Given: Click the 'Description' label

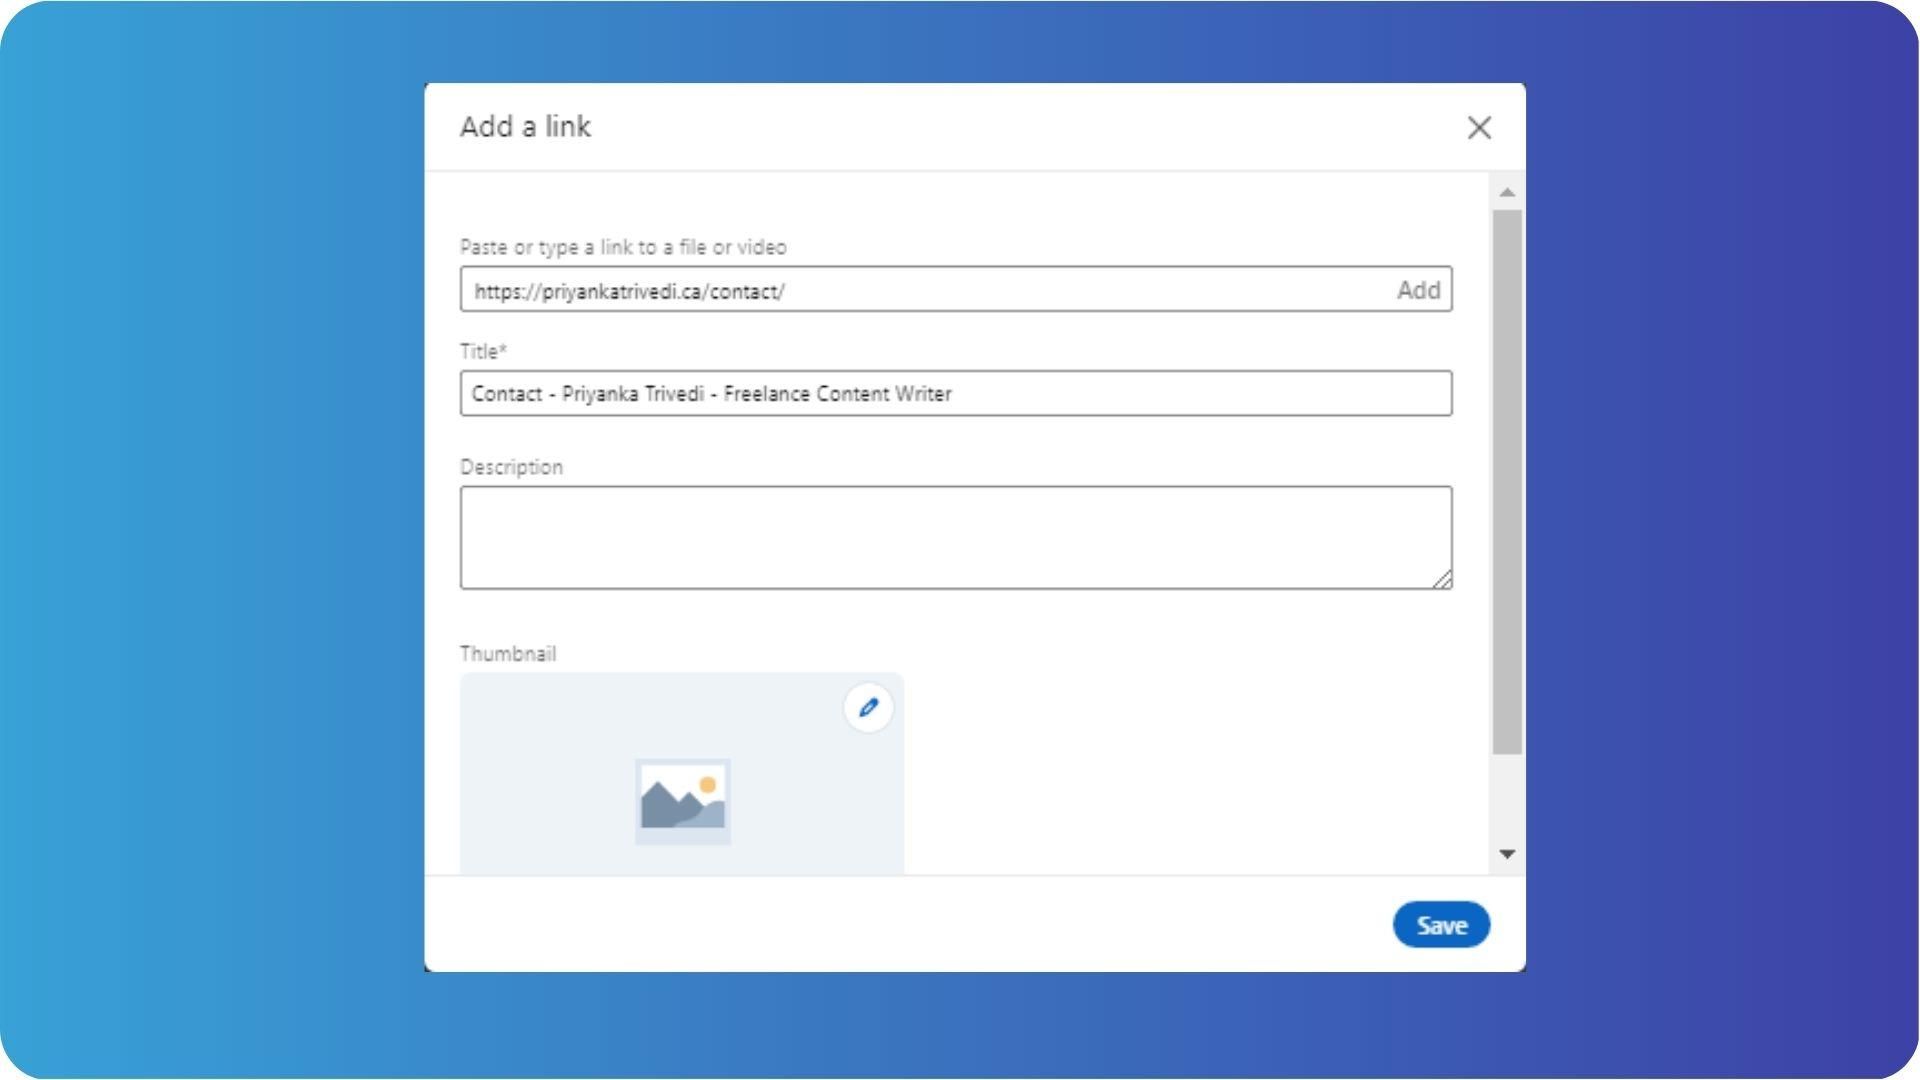Looking at the screenshot, I should coord(511,468).
